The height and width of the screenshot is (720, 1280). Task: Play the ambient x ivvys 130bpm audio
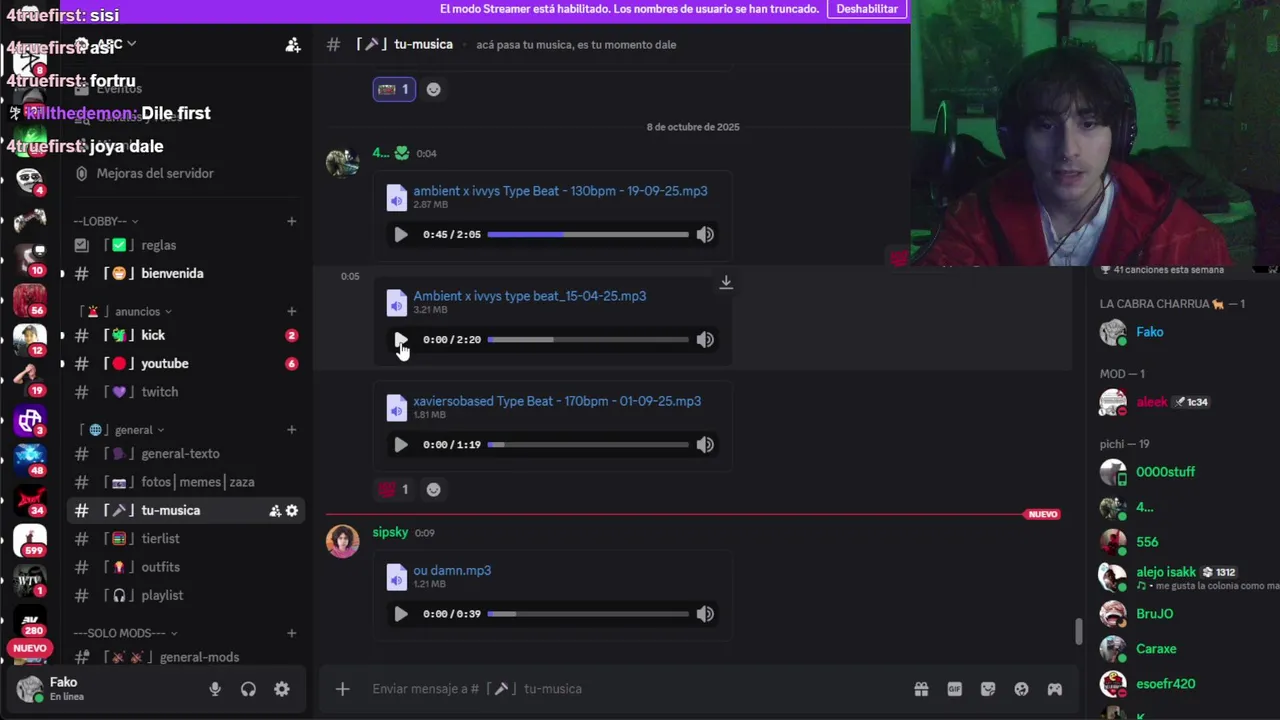pos(401,234)
